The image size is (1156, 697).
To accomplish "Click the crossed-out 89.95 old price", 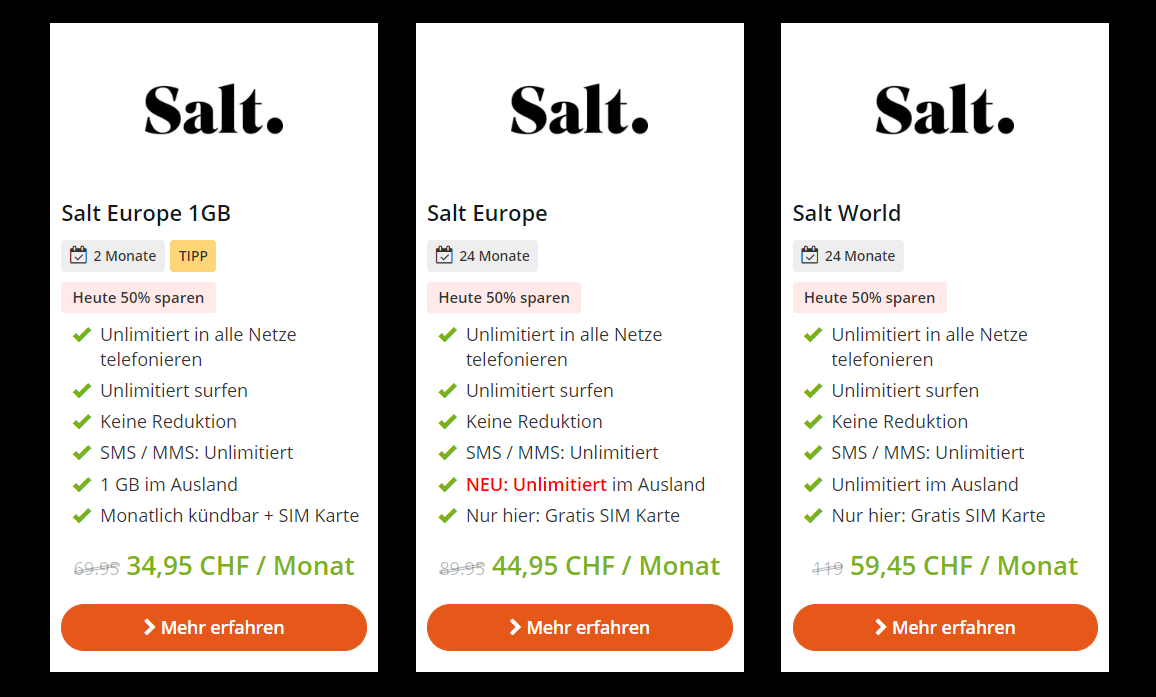I will pyautogui.click(x=462, y=568).
